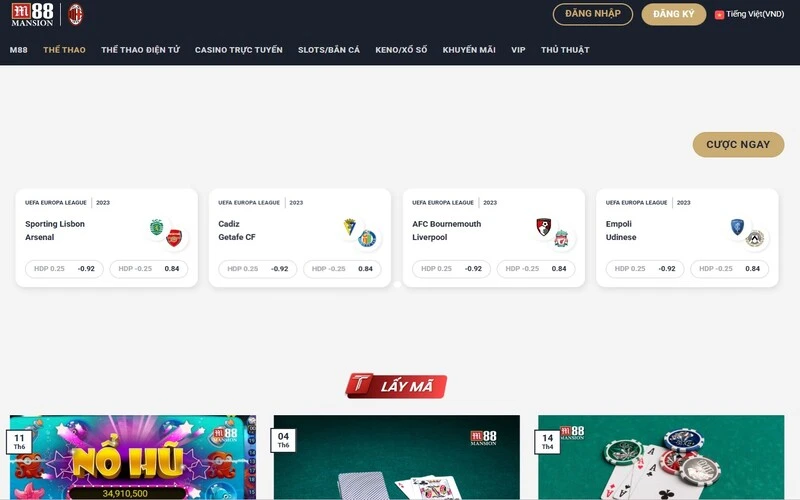Screen dimensions: 800x500
Task: Click the Getafe CF team badge
Action: click(367, 238)
